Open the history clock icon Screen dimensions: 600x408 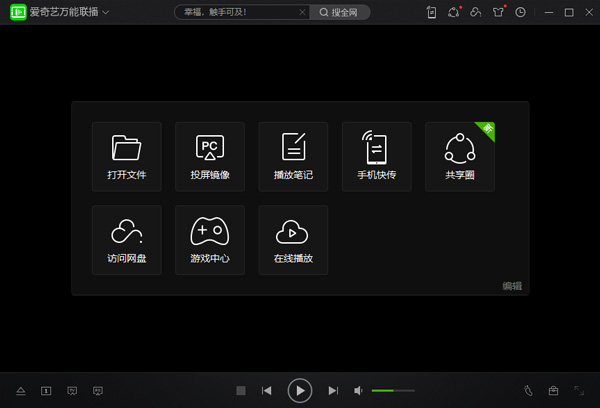pos(520,12)
